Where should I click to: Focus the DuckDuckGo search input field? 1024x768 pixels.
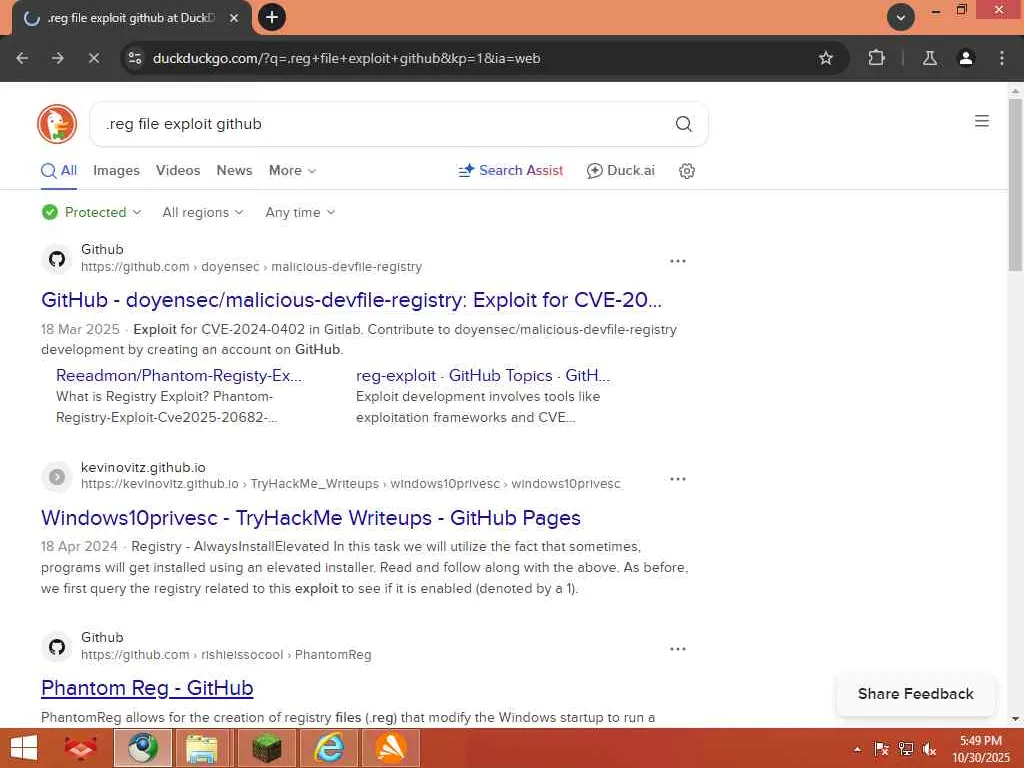click(x=385, y=124)
